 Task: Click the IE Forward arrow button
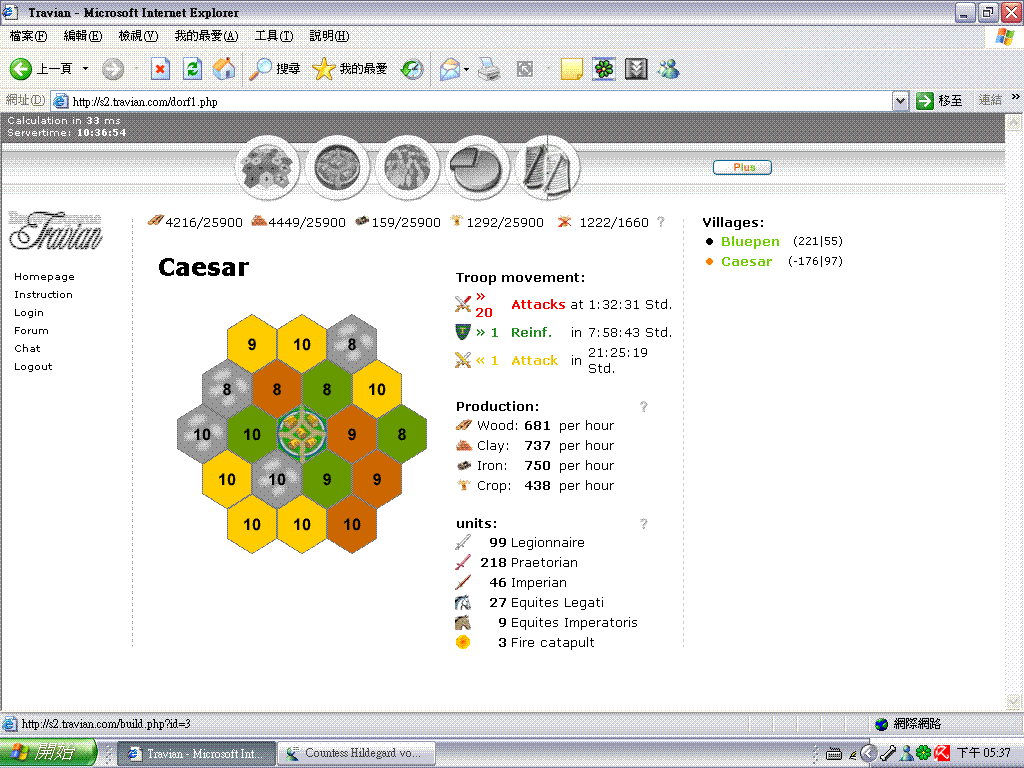pos(113,69)
